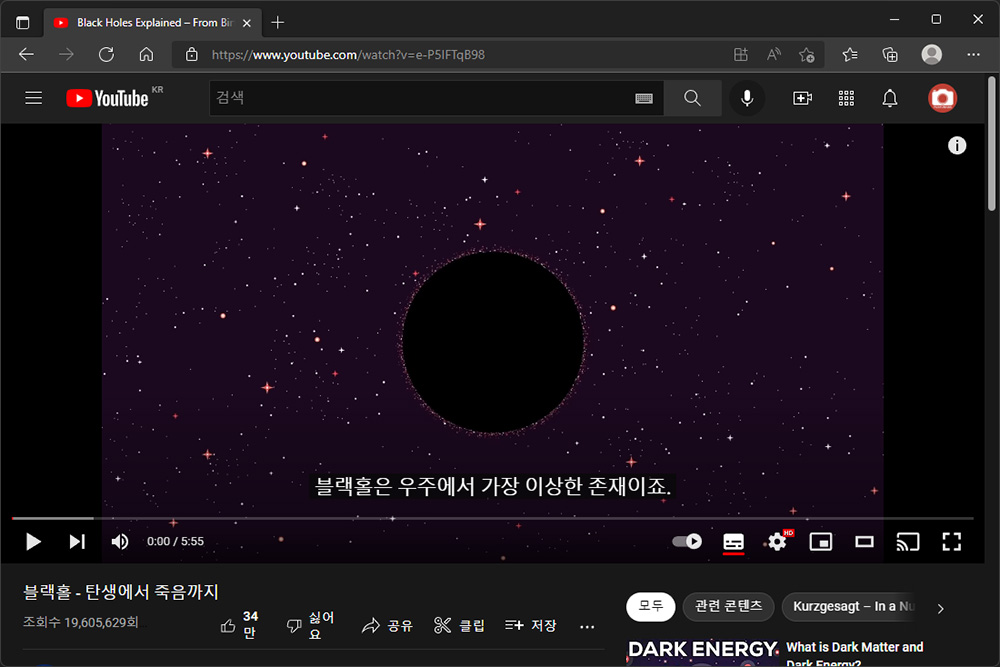Enter full screen mode

952,542
